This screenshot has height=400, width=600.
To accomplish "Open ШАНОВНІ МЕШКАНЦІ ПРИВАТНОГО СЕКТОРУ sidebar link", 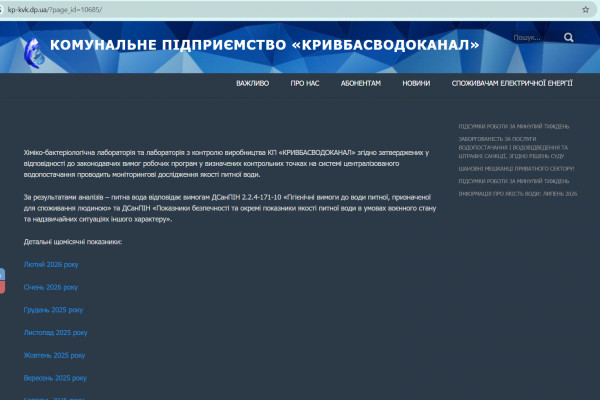I will (x=517, y=169).
